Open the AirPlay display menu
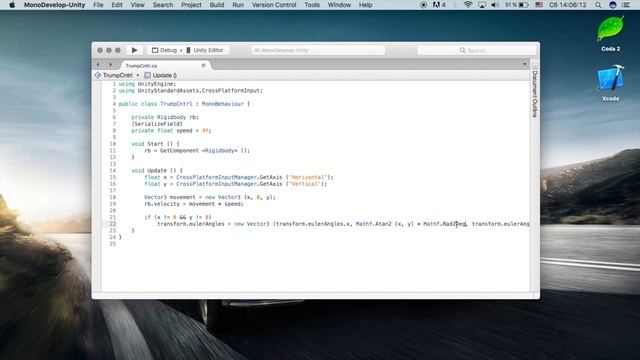640x360 pixels. point(482,5)
